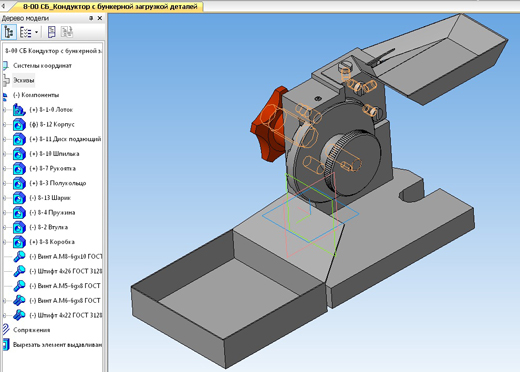The width and height of the screenshot is (520, 372).
Task: Click the 8-7 Рукоятка part icon
Action: (19, 169)
